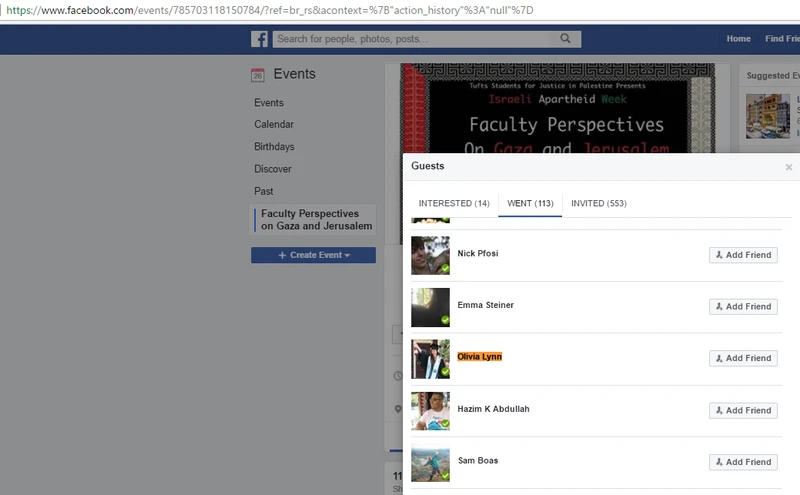800x495 pixels.
Task: Add Emma Steiner as a friend
Action: (x=743, y=307)
